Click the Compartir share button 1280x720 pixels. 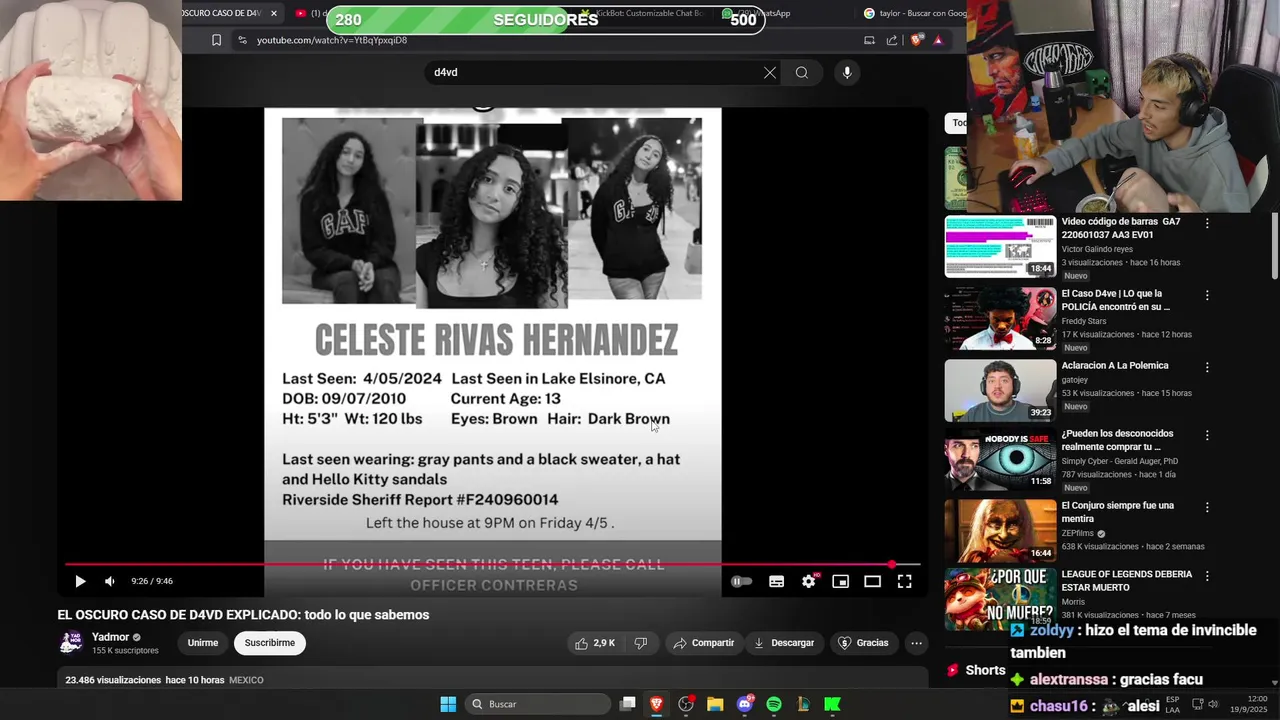tap(704, 643)
